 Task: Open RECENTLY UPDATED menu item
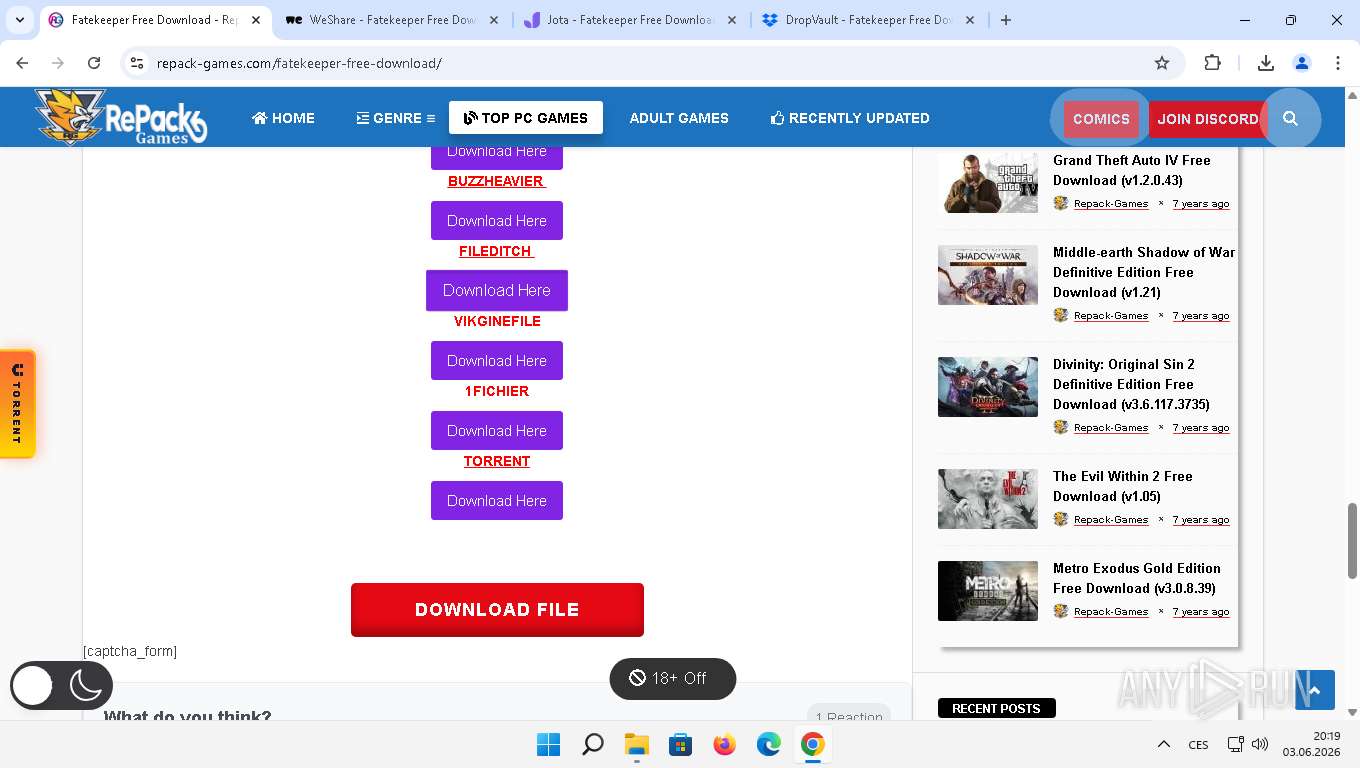click(x=850, y=118)
